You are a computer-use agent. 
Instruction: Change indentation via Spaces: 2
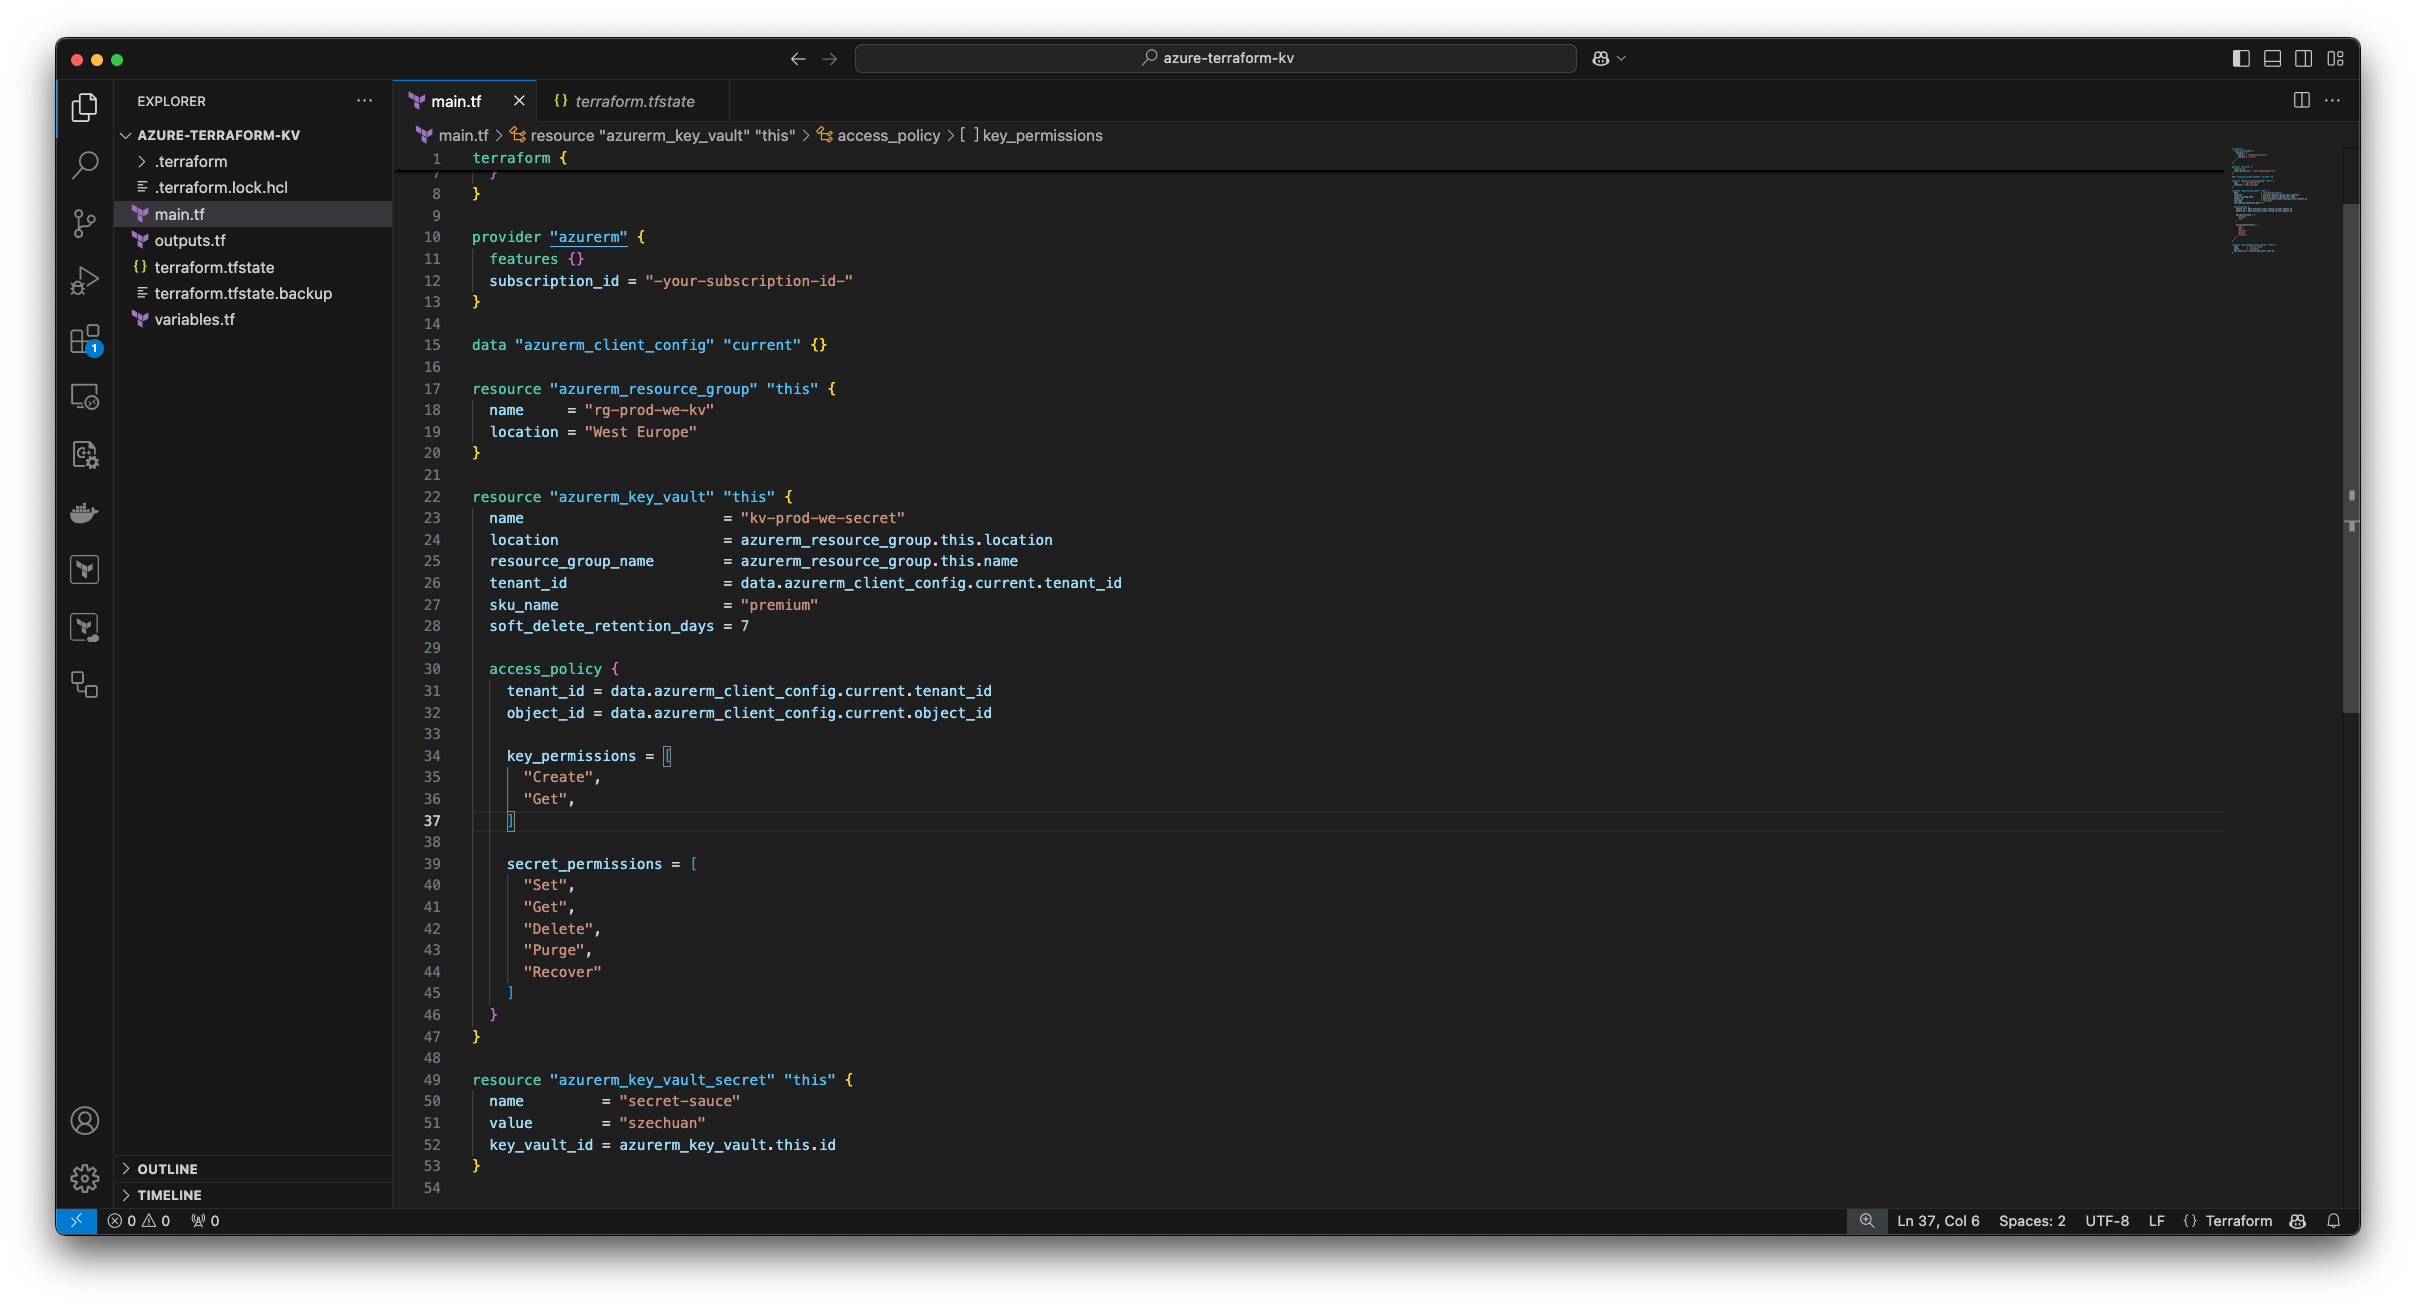coord(2032,1221)
